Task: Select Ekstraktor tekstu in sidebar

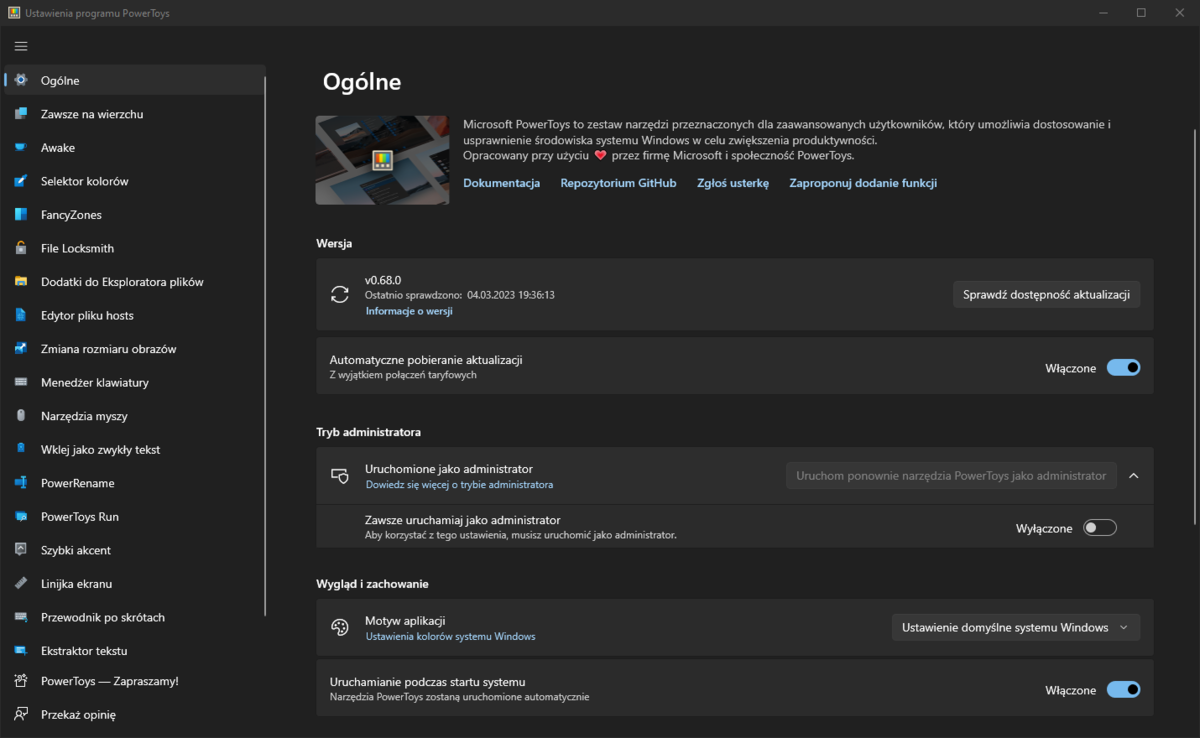Action: [135, 651]
